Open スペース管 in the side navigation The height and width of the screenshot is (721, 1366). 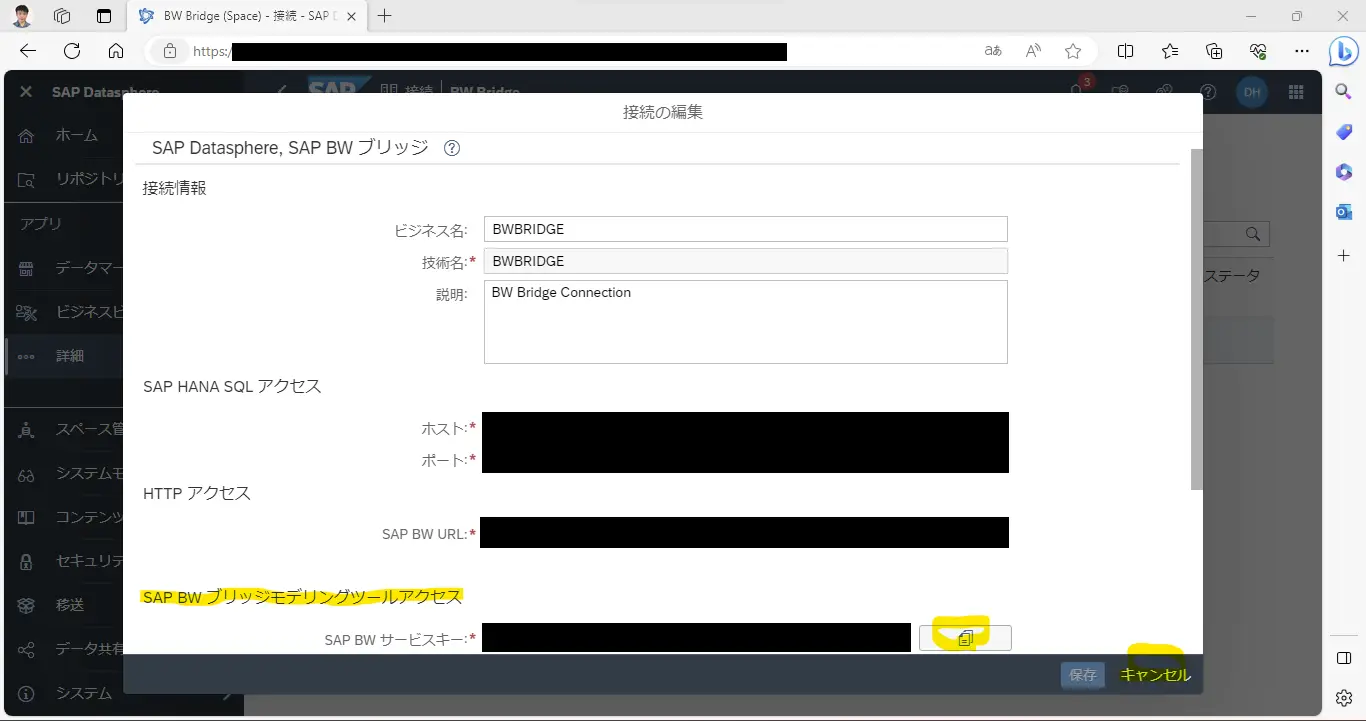(x=64, y=429)
